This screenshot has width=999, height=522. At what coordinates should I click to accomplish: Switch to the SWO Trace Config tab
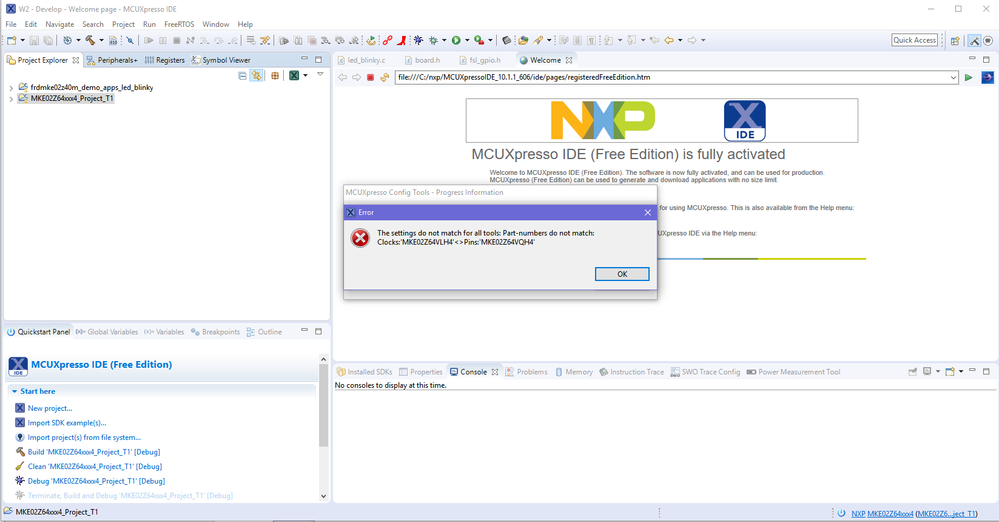(x=705, y=372)
